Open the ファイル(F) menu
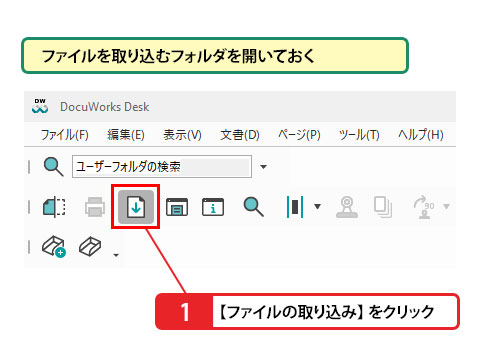Viewport: 480px width, 360px height. 65,135
